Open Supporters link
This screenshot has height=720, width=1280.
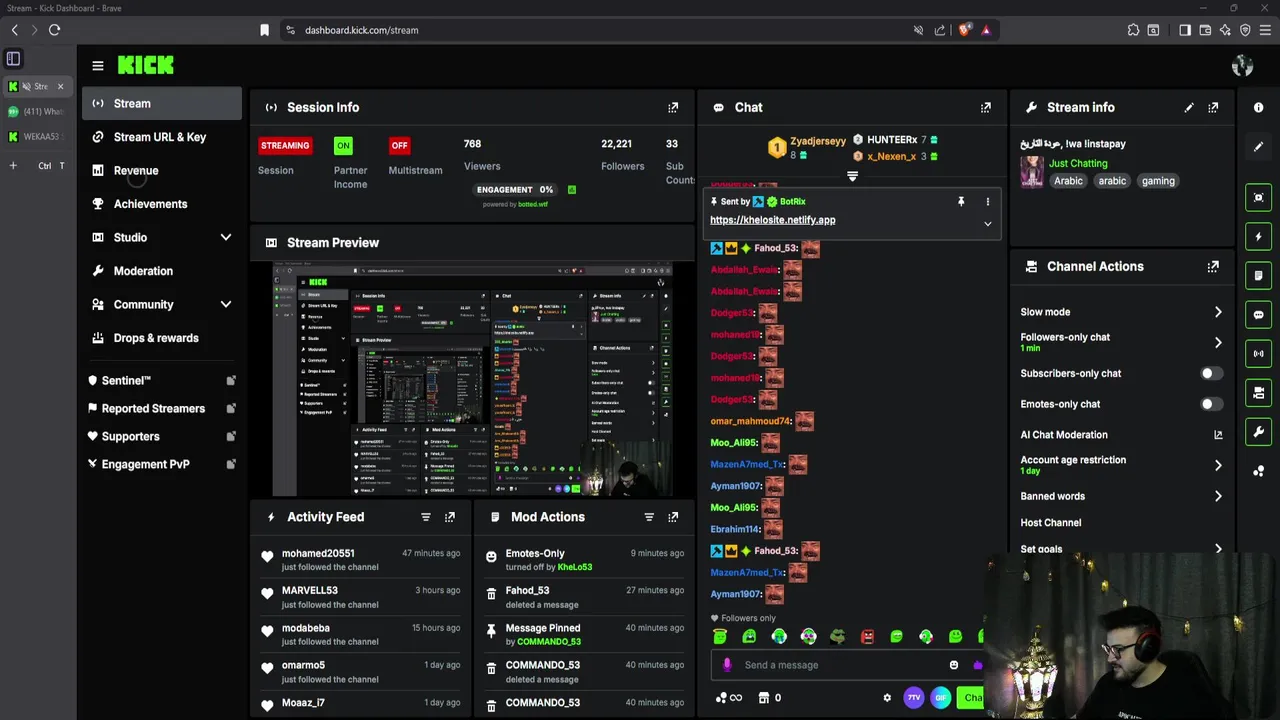[x=162, y=436]
